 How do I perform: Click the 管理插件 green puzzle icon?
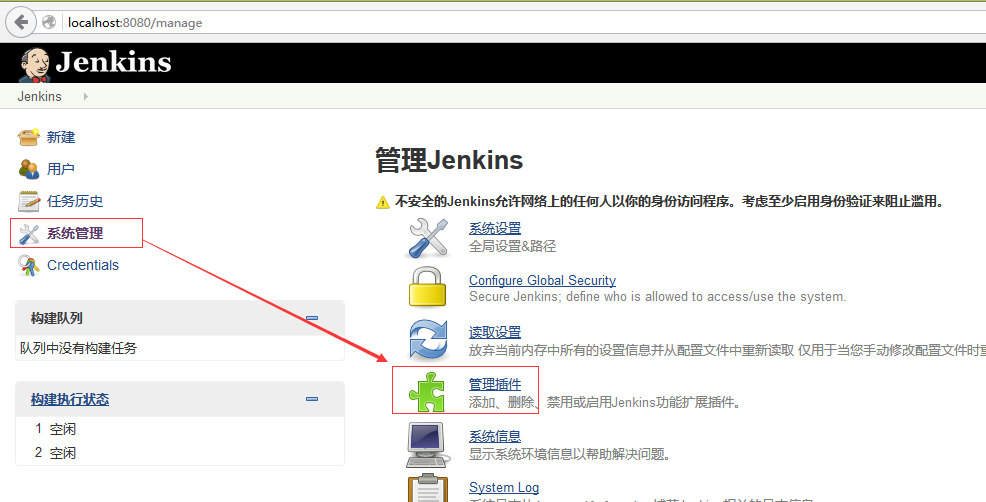coord(428,392)
